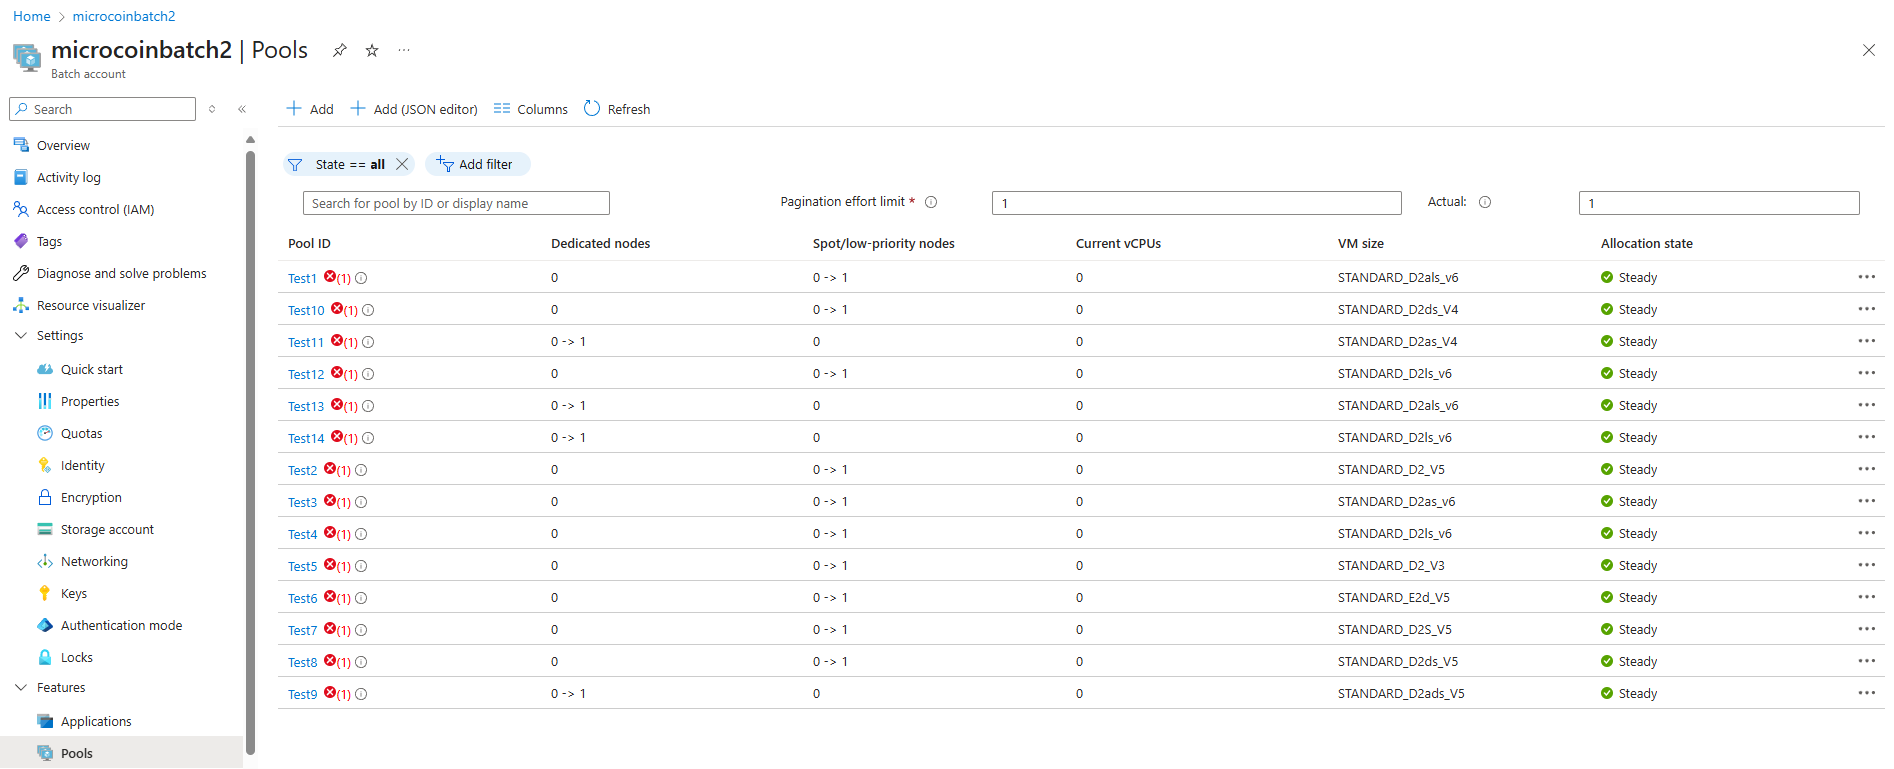Viewport: 1894px width, 769px height.
Task: Open Storage account settings
Action: click(x=107, y=529)
